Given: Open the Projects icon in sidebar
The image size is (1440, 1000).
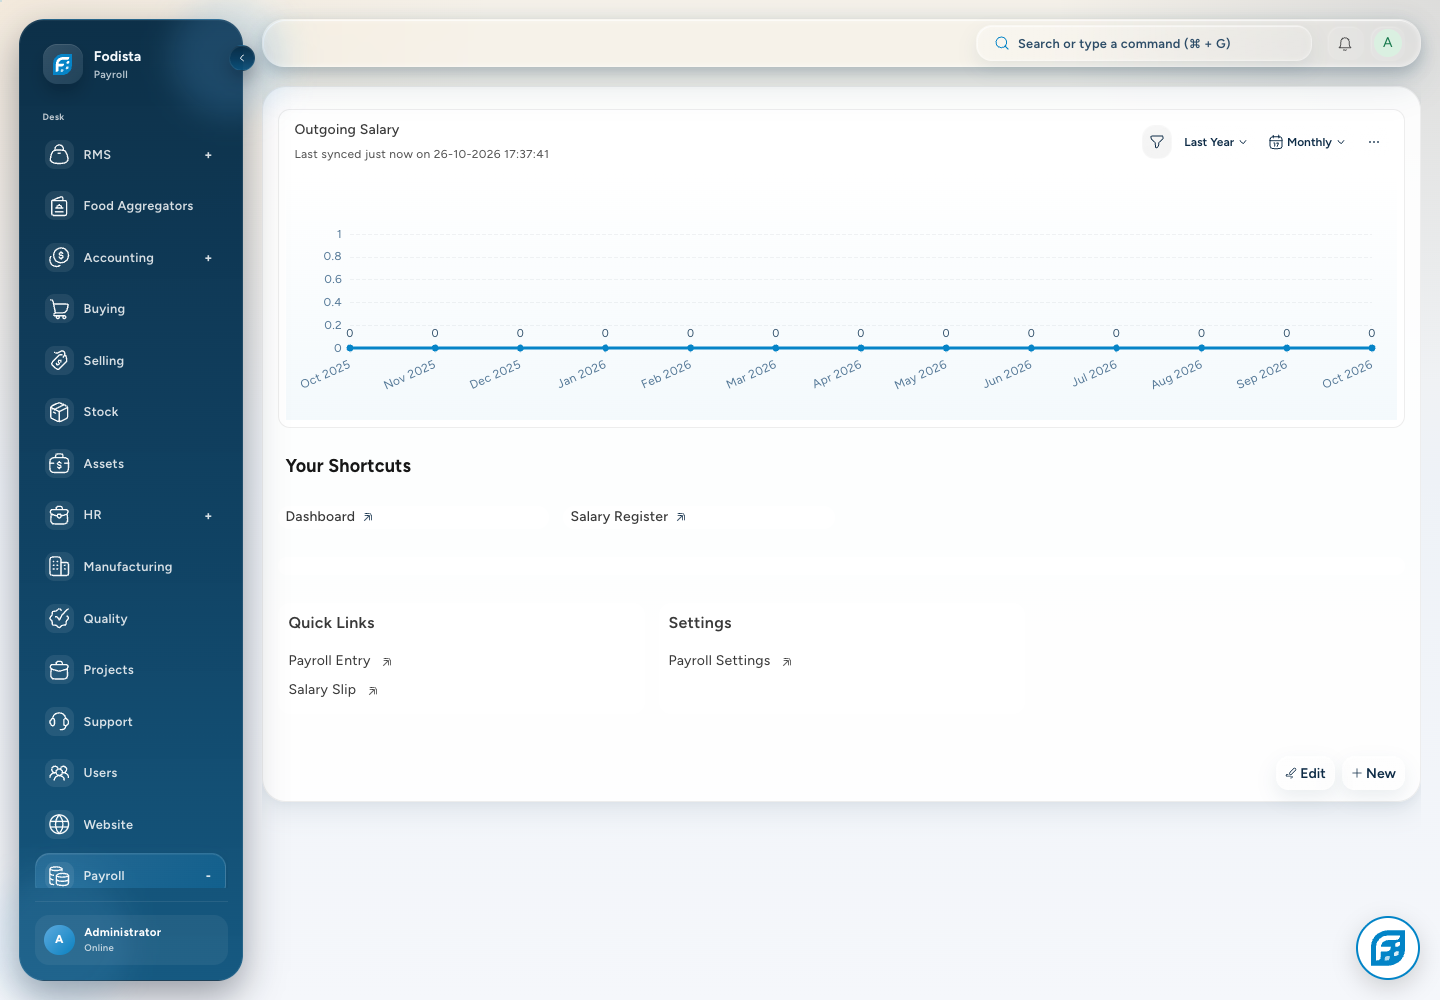Looking at the screenshot, I should coord(60,670).
